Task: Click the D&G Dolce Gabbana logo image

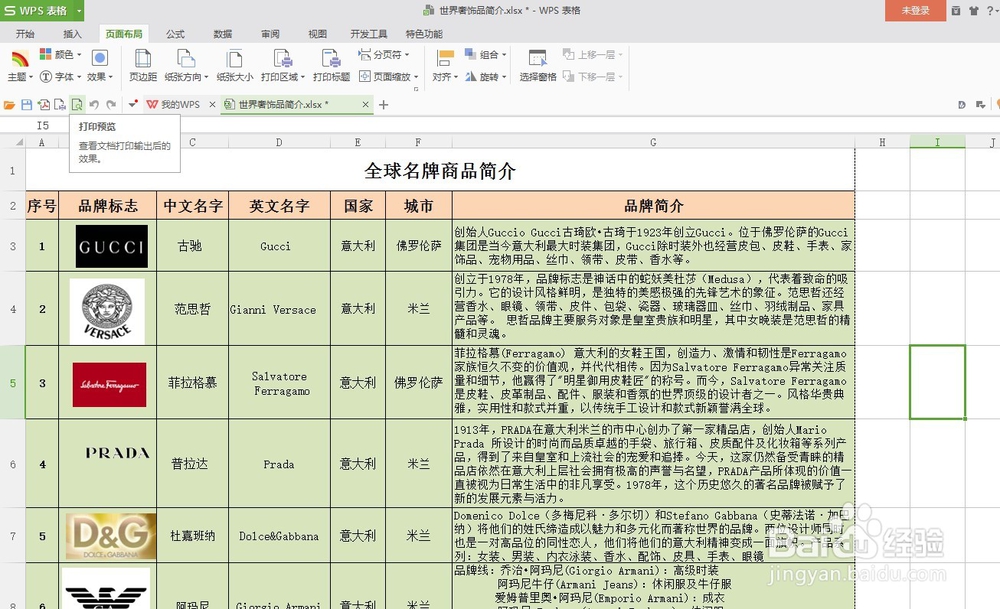Action: (x=111, y=536)
